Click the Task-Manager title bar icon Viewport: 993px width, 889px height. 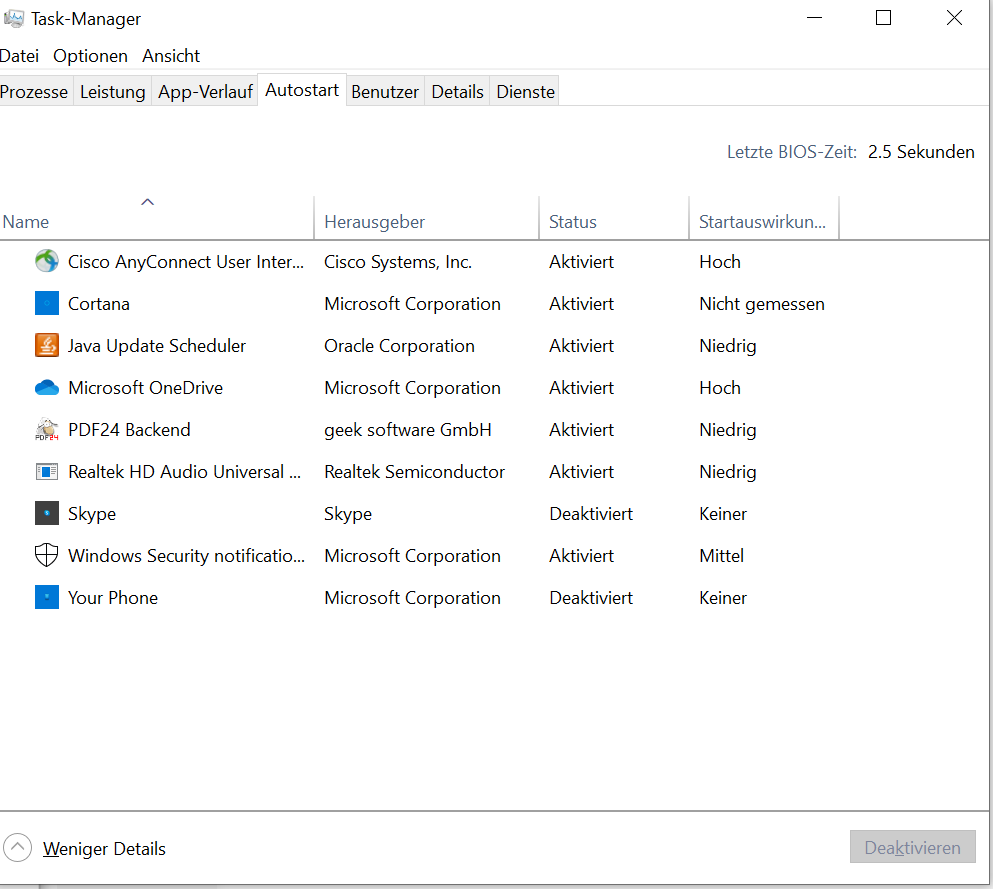pos(13,18)
